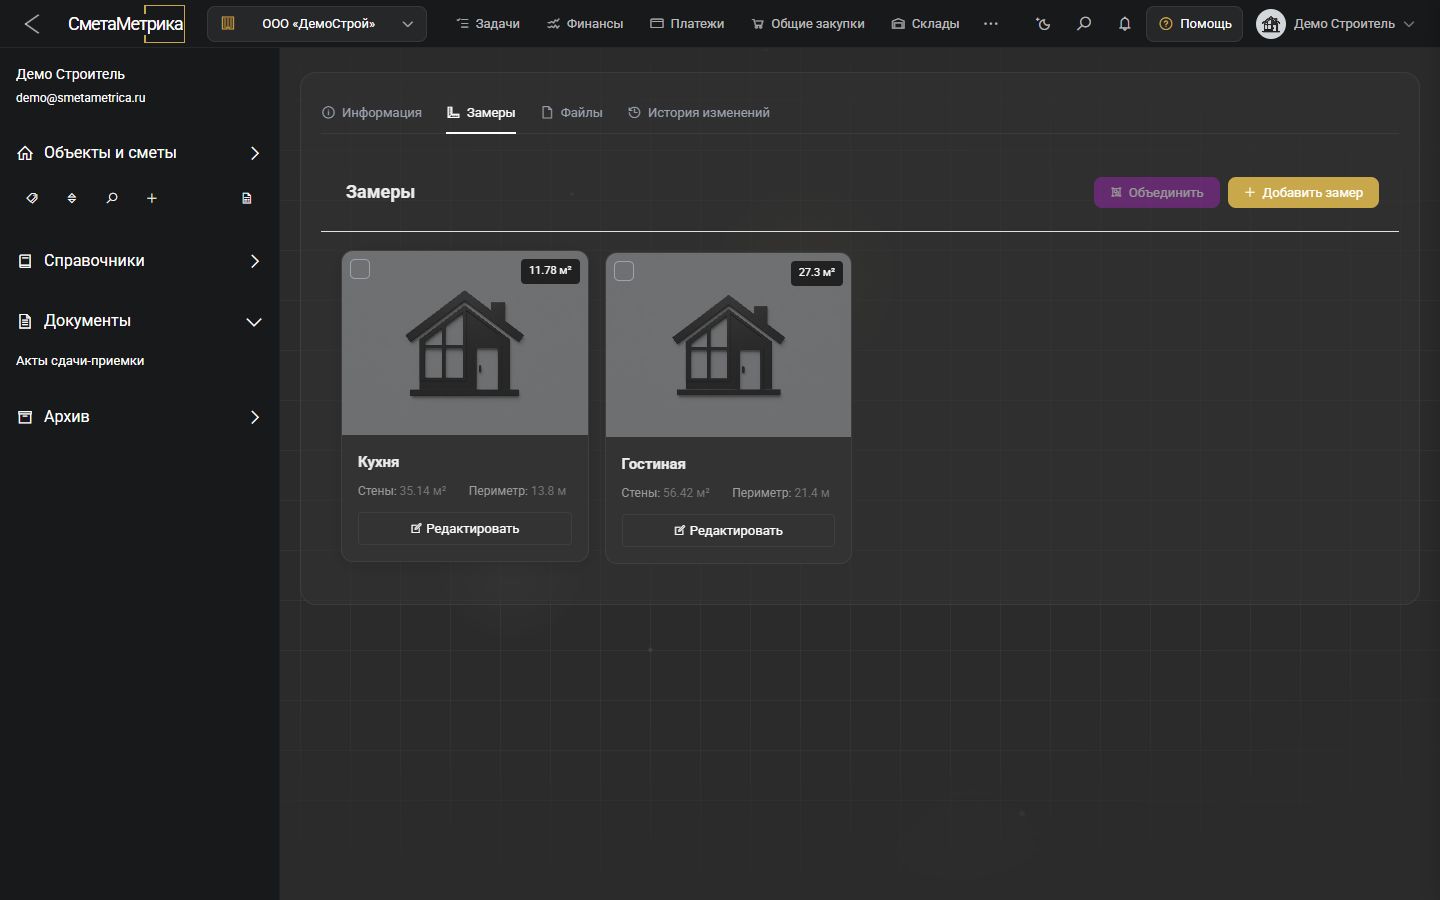Collapse the Документы section
The width and height of the screenshot is (1440, 900).
139,321
